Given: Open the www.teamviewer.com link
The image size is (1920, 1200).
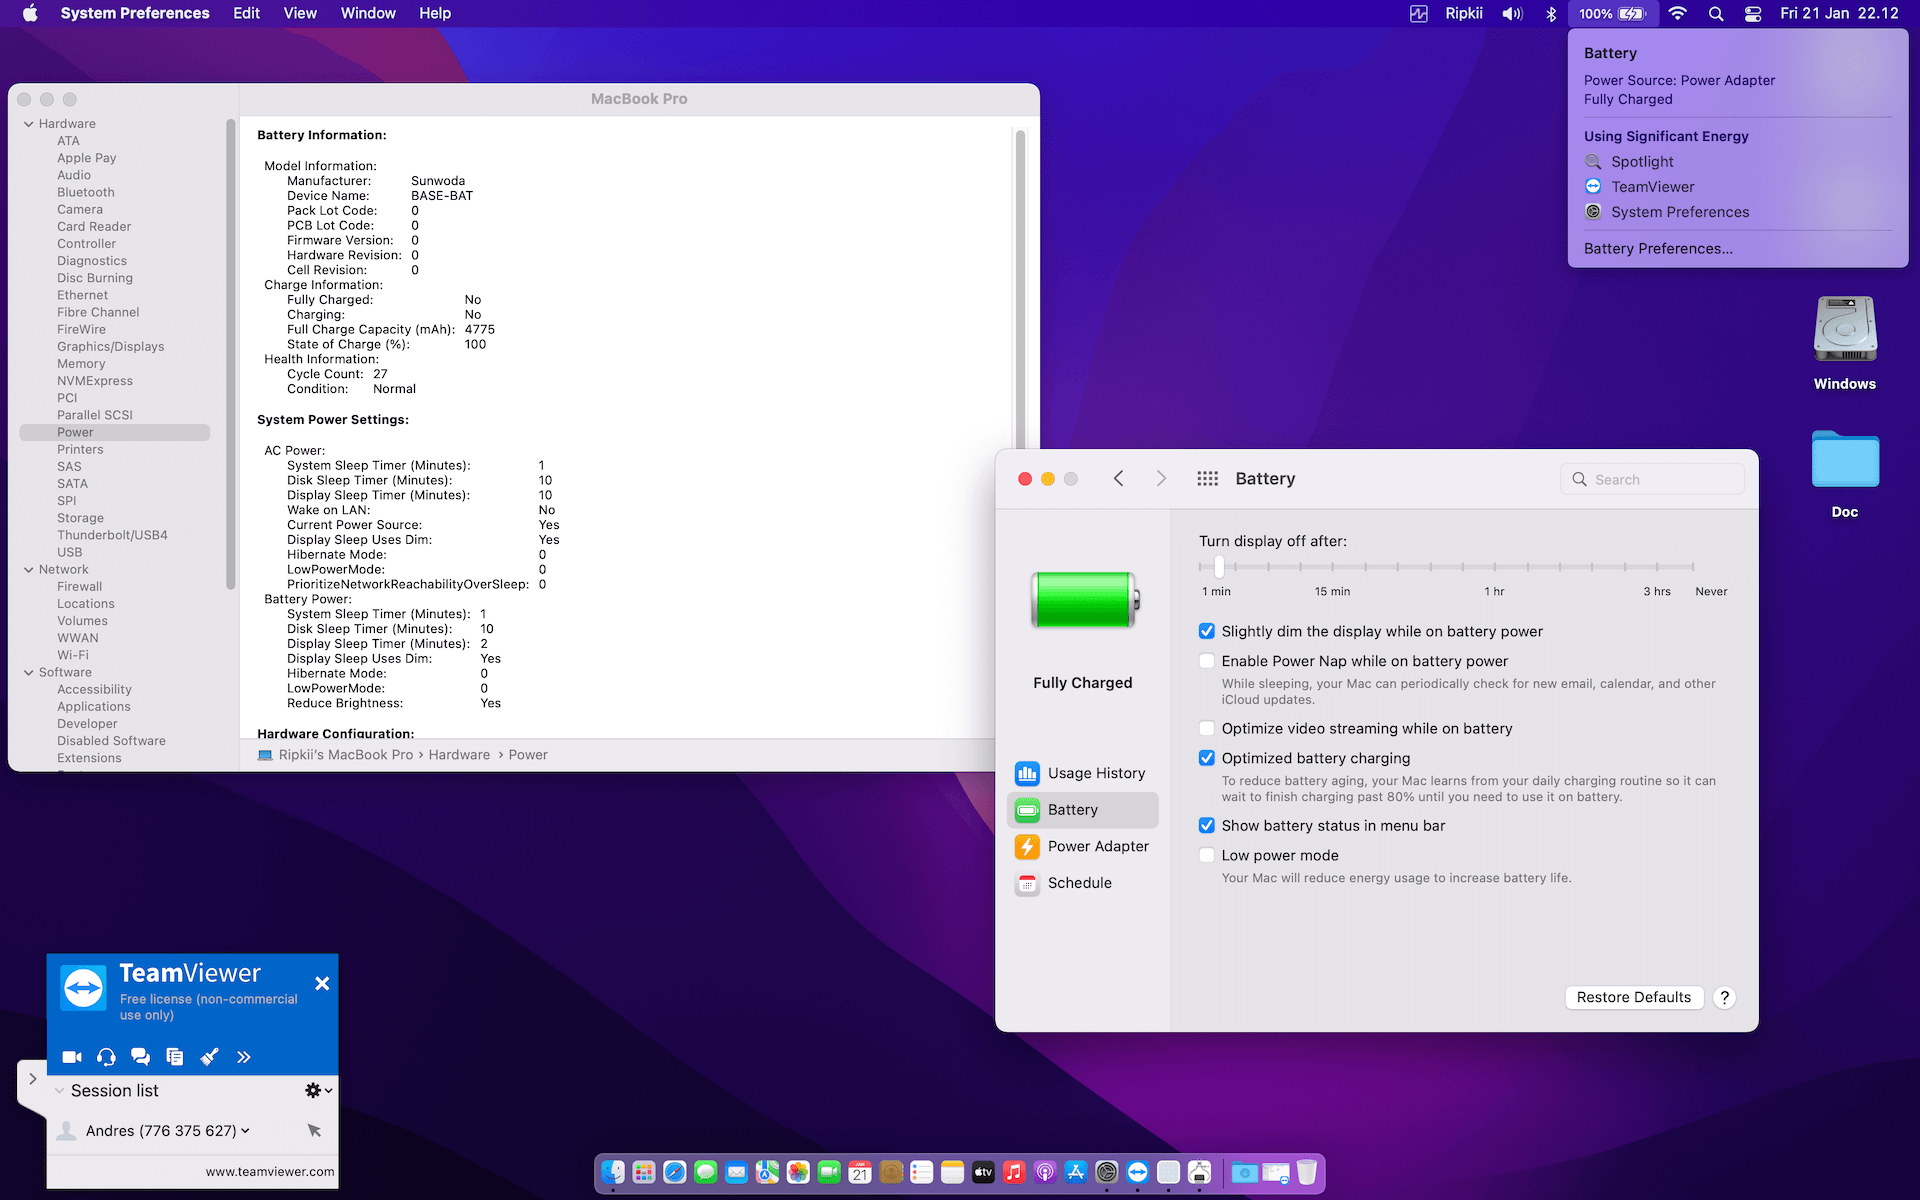Looking at the screenshot, I should click(x=270, y=1172).
